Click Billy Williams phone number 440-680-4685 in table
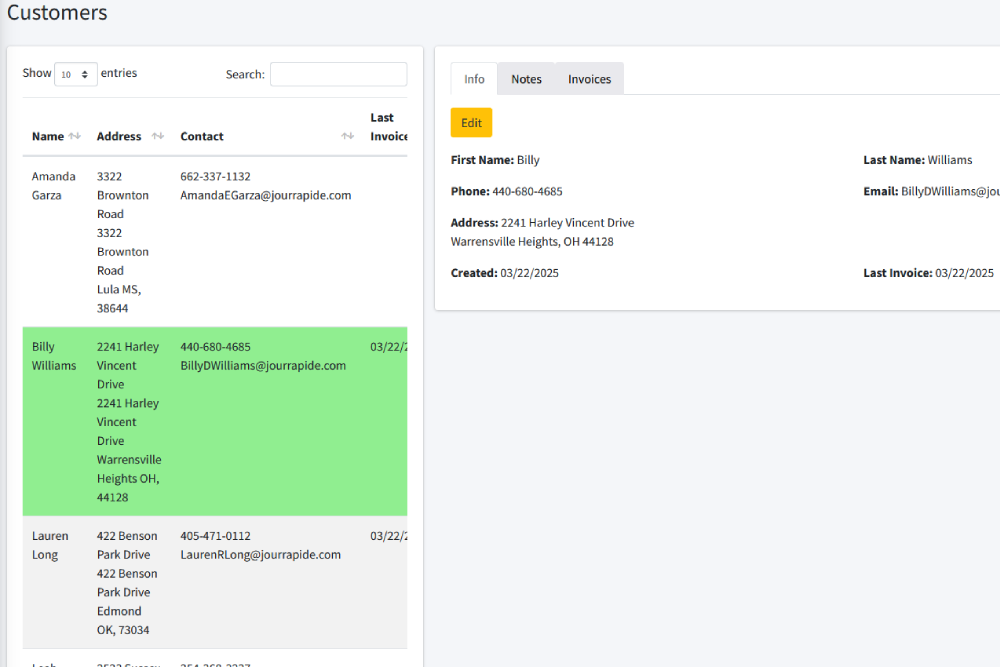The image size is (1000, 667). tap(215, 347)
